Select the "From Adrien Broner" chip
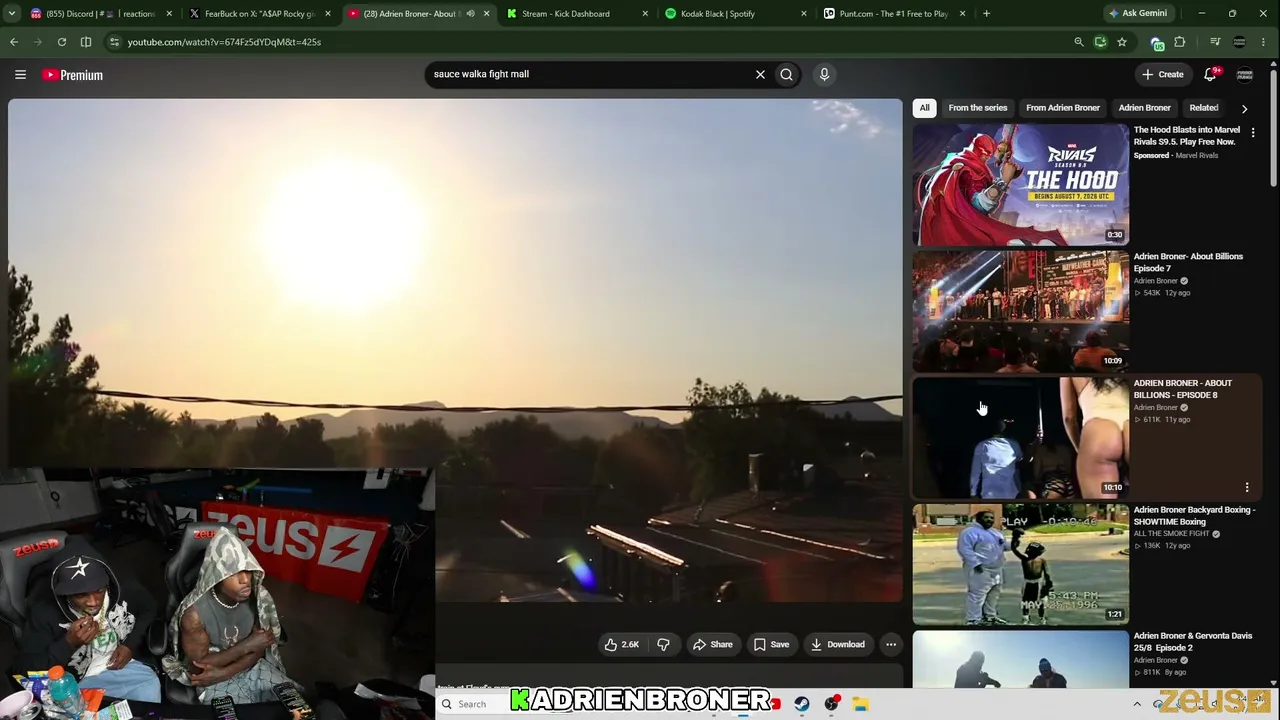Image resolution: width=1280 pixels, height=720 pixels. click(x=1063, y=108)
